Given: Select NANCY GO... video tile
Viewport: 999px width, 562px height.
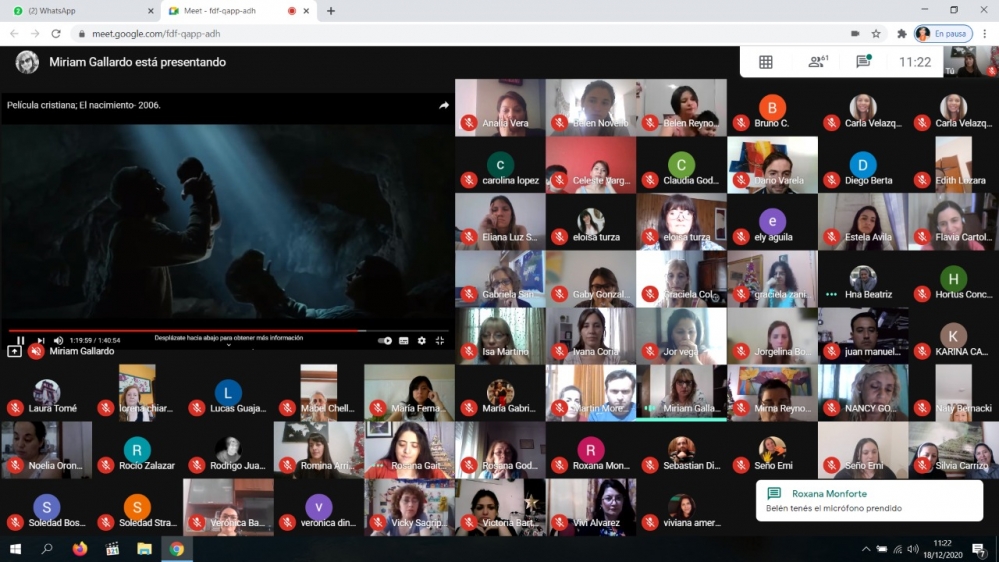Looking at the screenshot, I should (863, 393).
